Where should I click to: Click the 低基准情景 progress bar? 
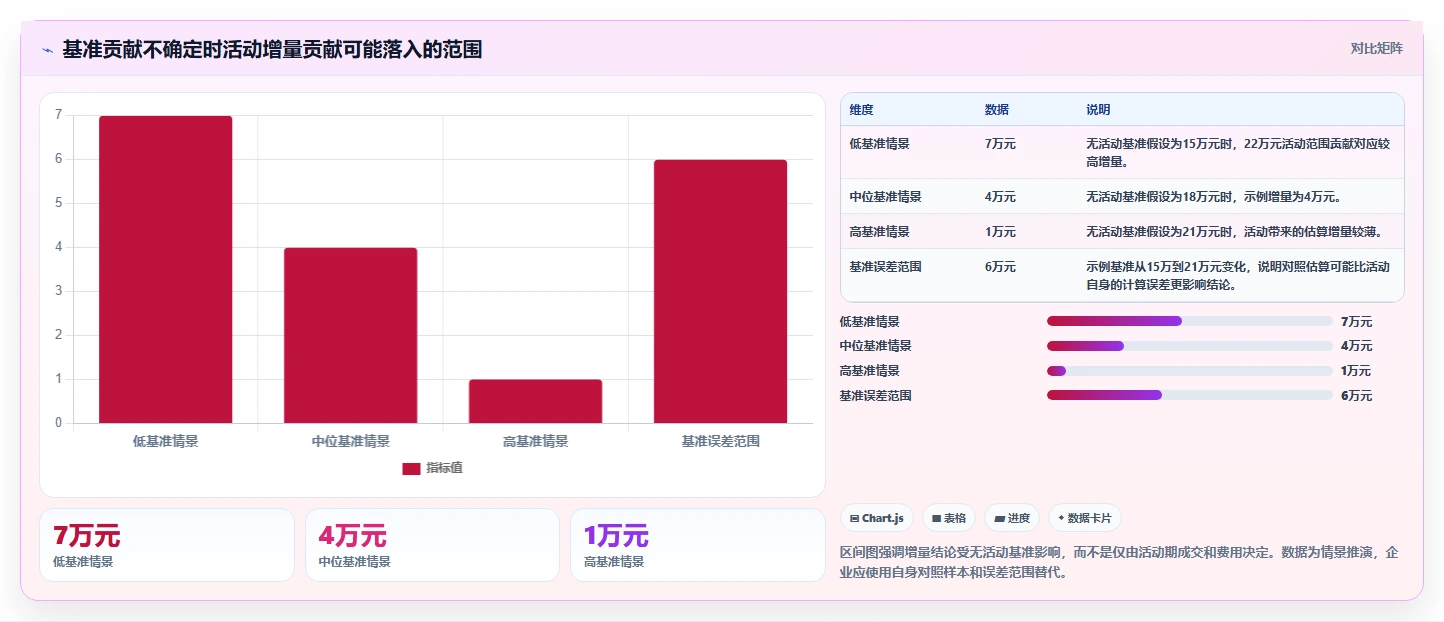[x=1189, y=321]
